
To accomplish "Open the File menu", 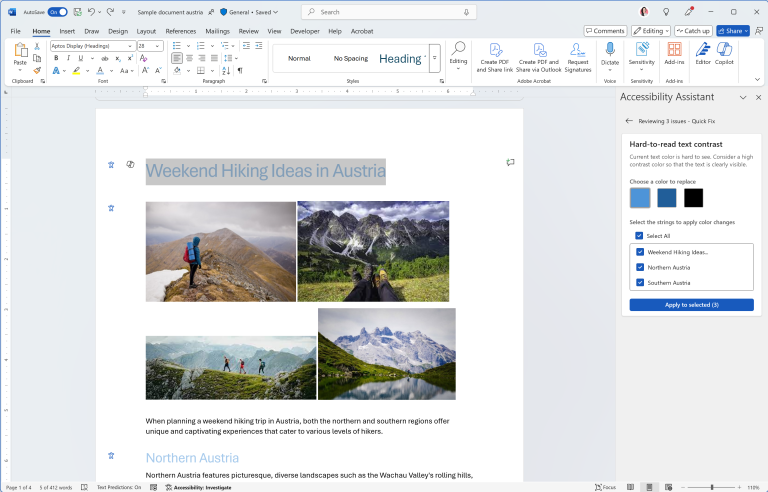I will pos(16,31).
